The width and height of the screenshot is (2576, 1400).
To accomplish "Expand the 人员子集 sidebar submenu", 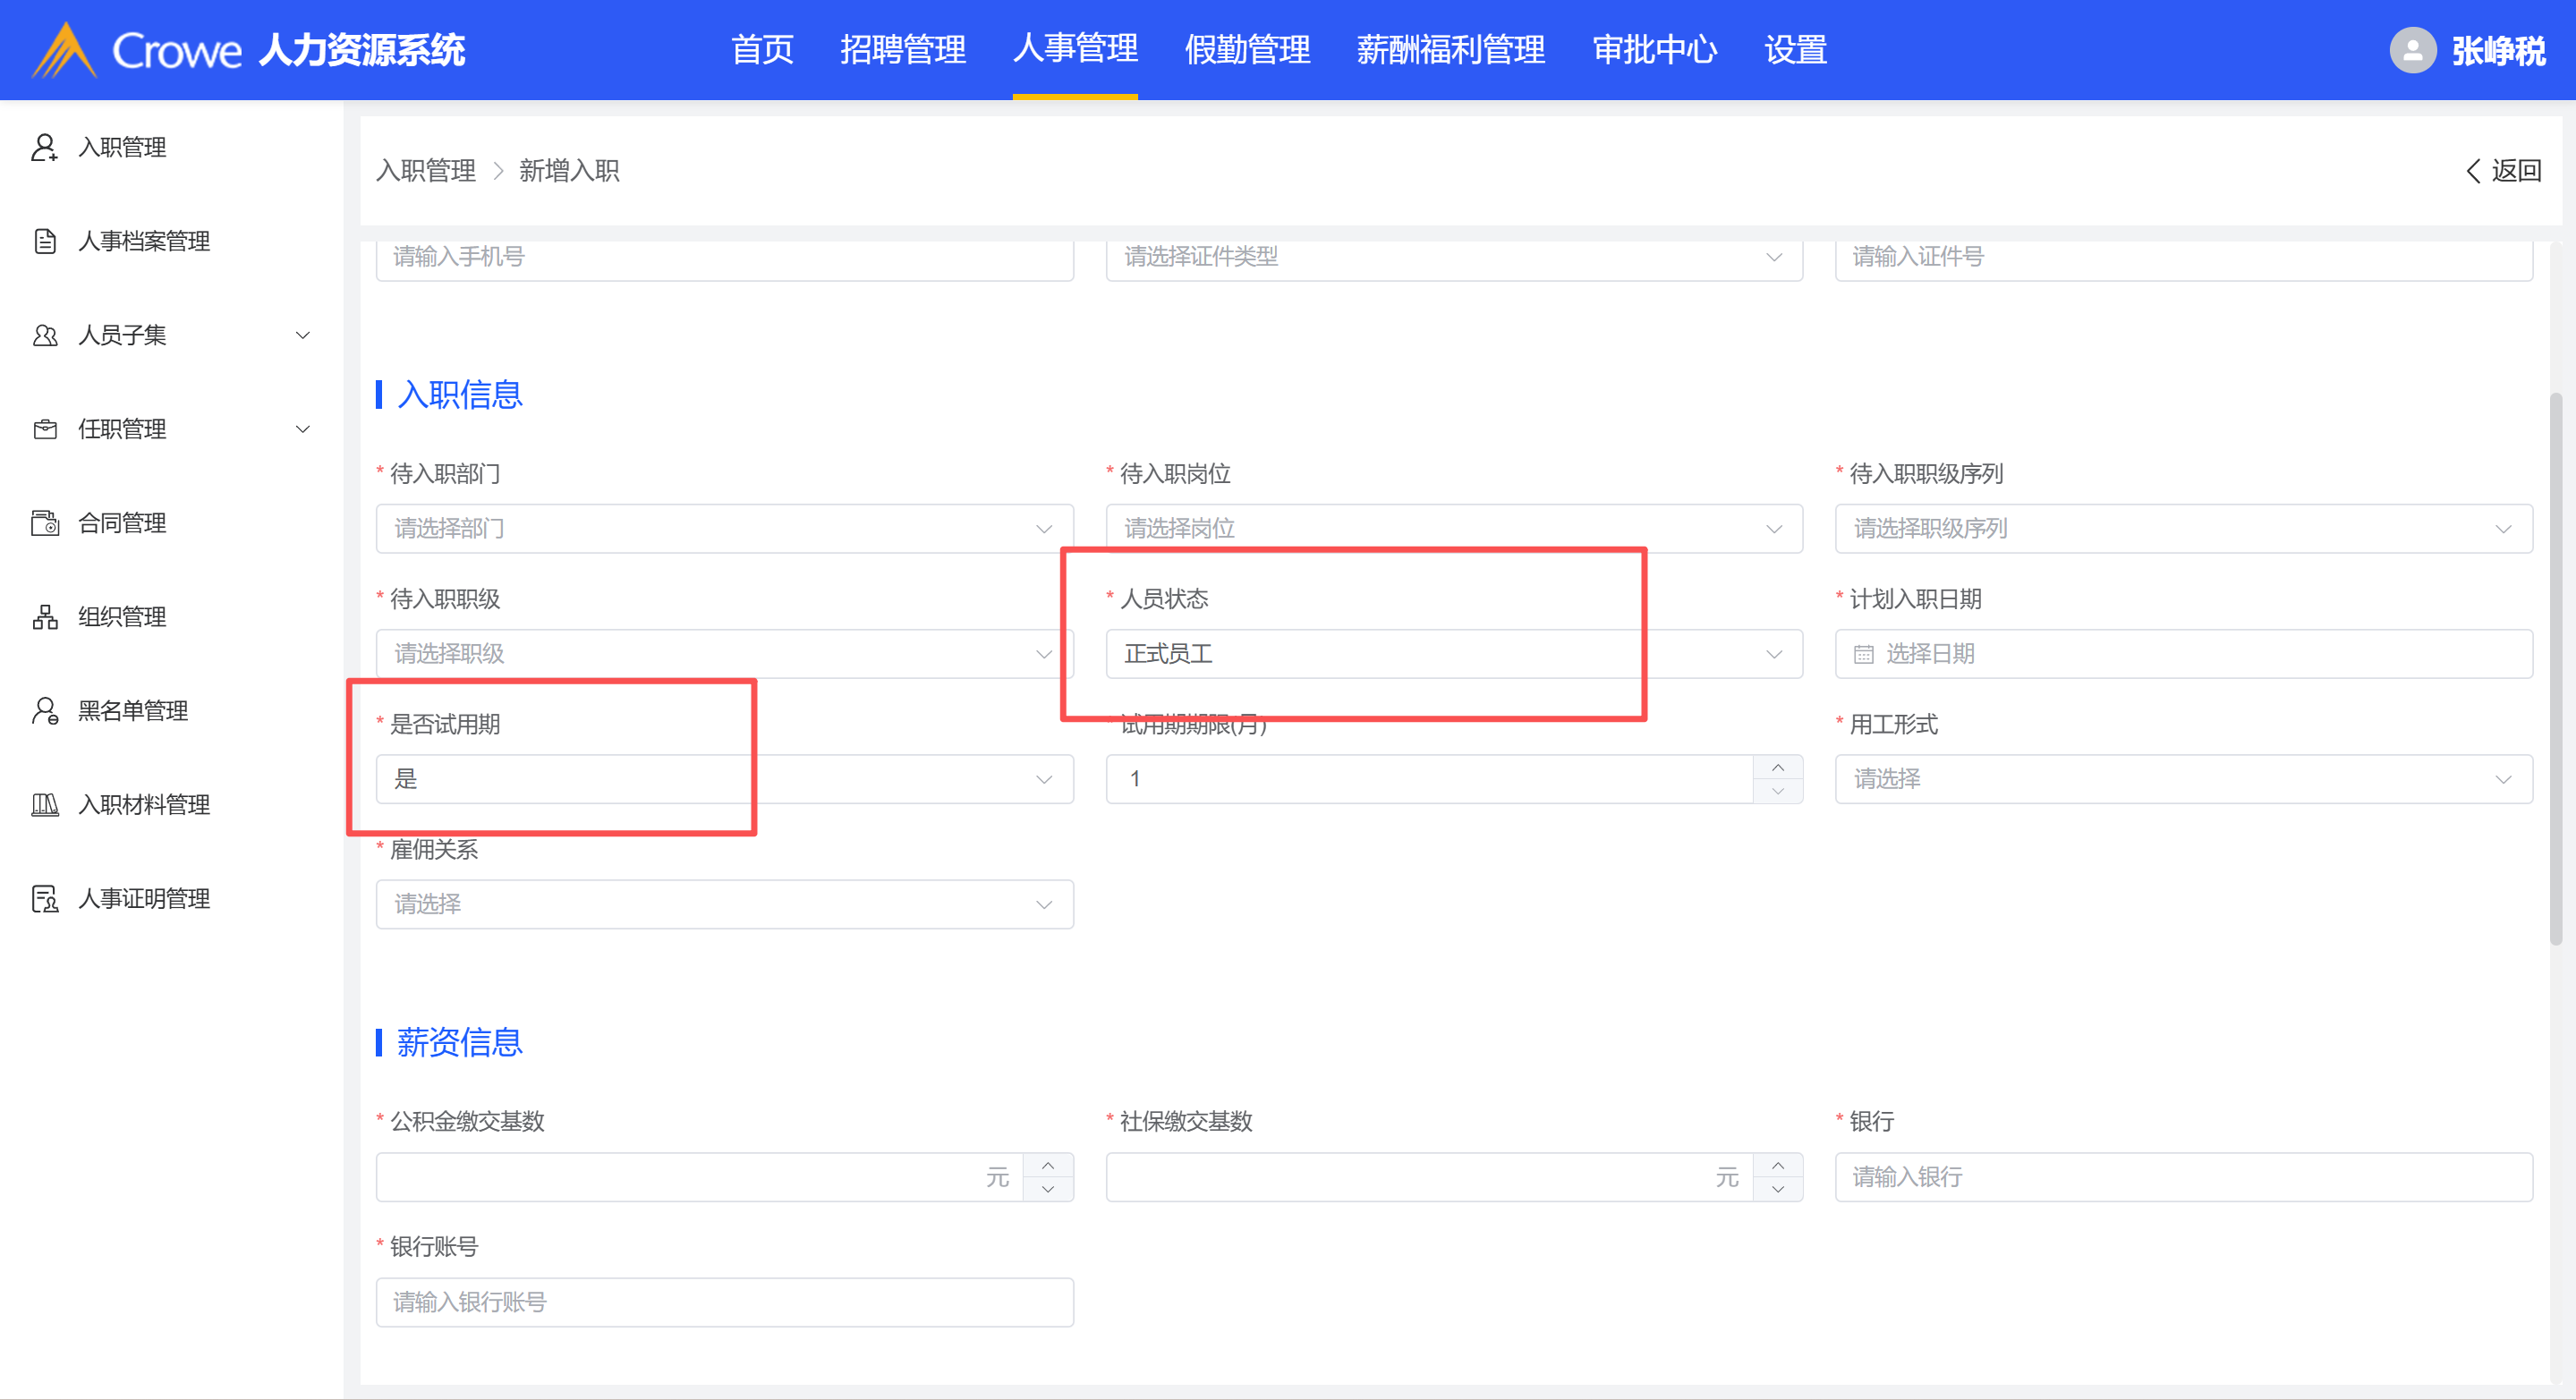I will (x=302, y=335).
